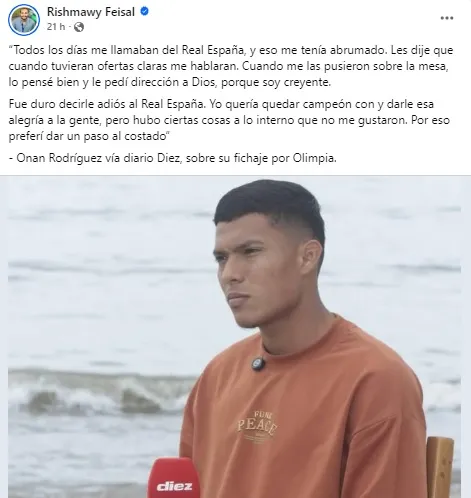This screenshot has width=471, height=498.
Task: Click the word "Dios" in the post
Action: 203,82
